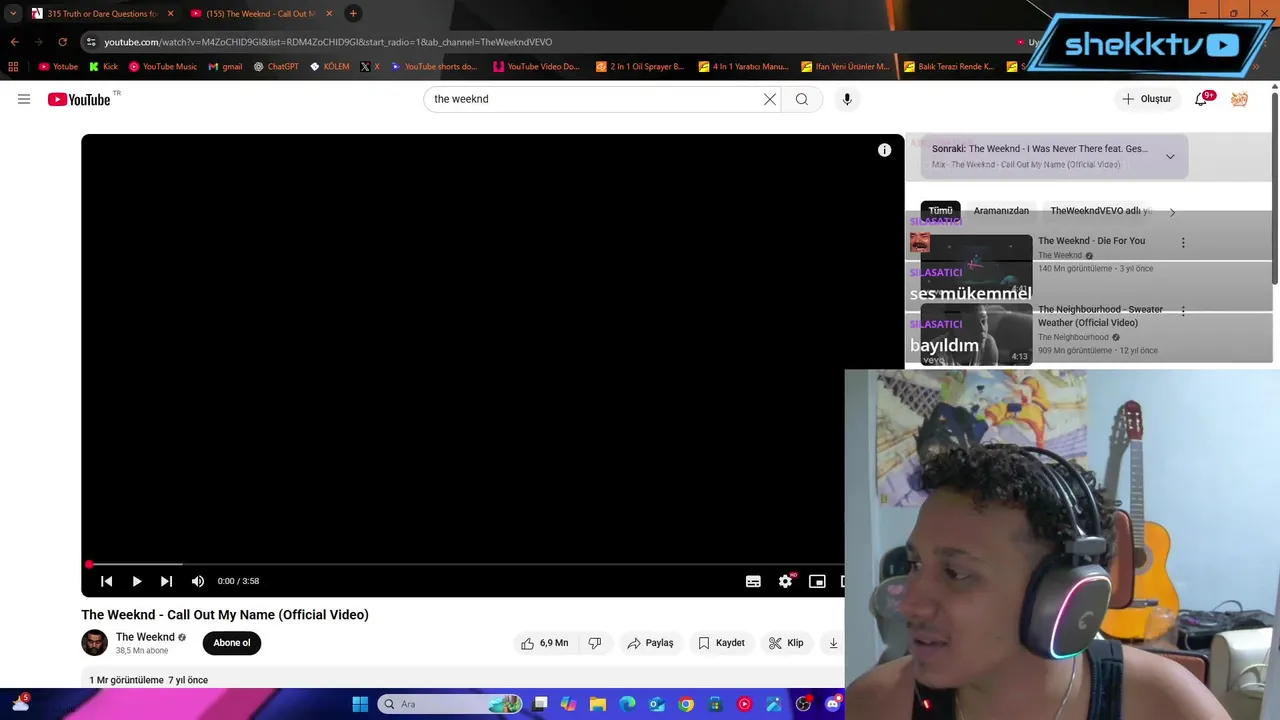Screen dimensions: 1280x720
Task: Go back in browser history
Action: point(14,42)
